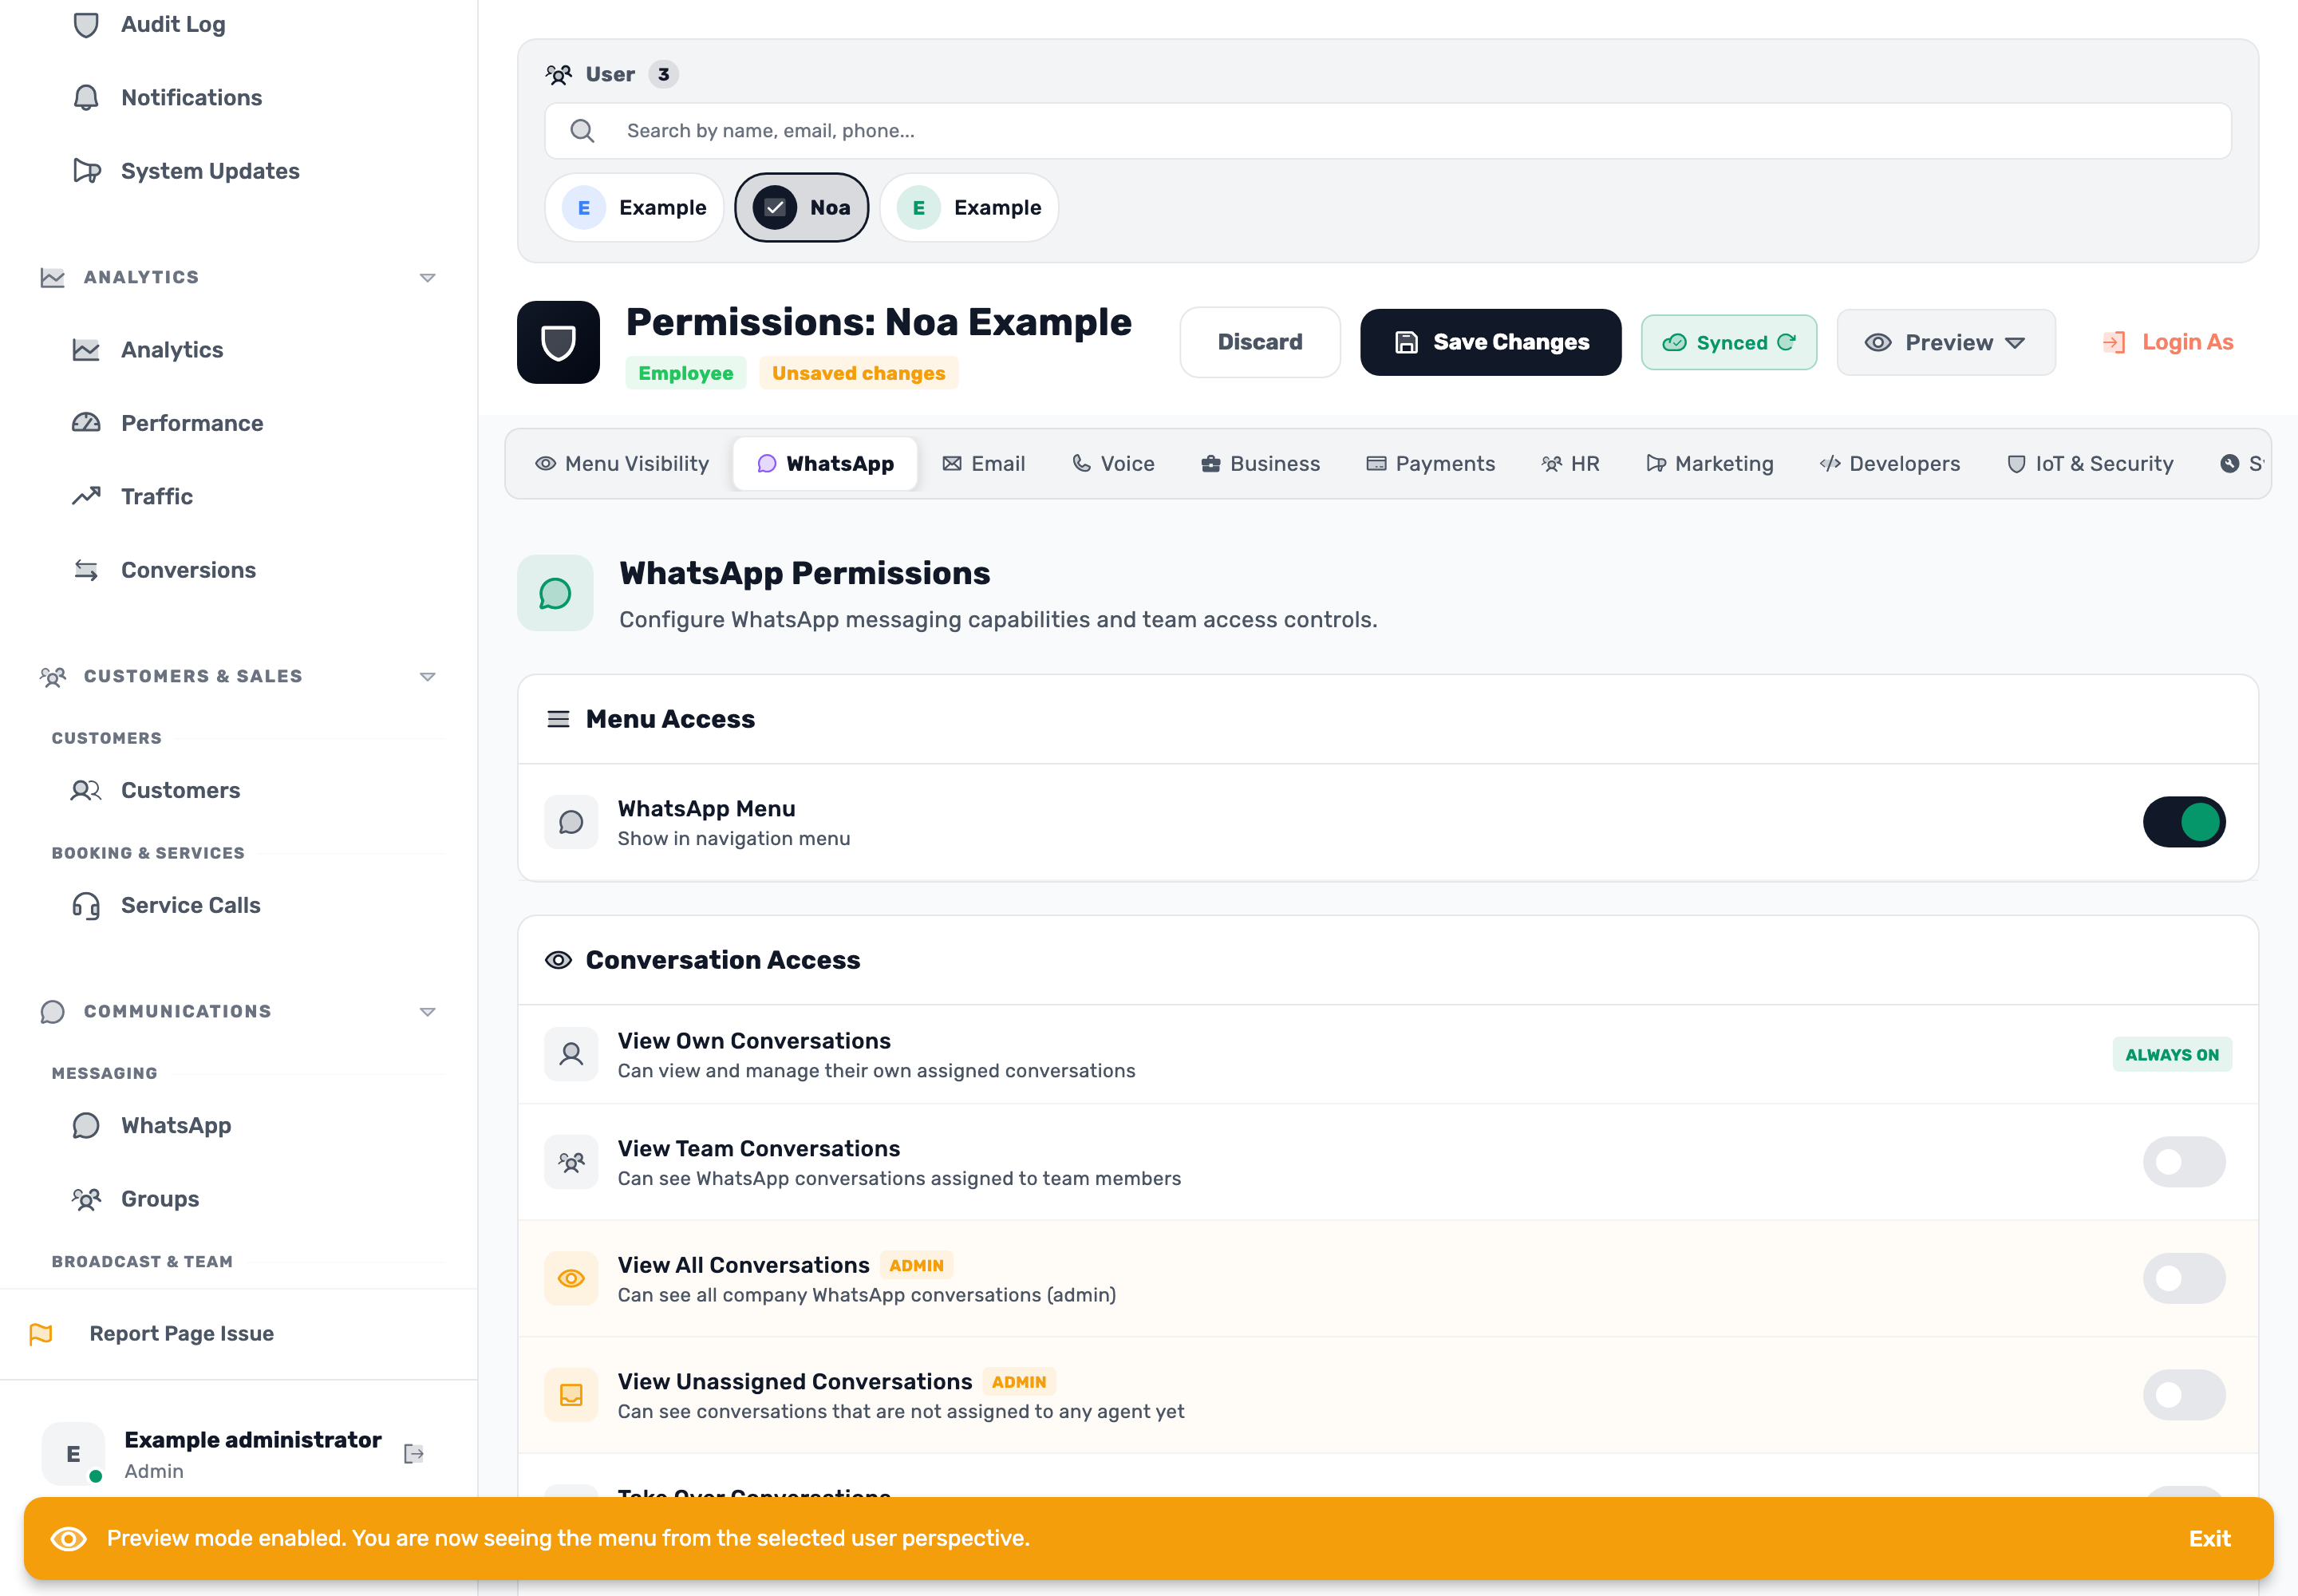Select the Payments tab
Screen dimensions: 2298x1596
[1430, 464]
